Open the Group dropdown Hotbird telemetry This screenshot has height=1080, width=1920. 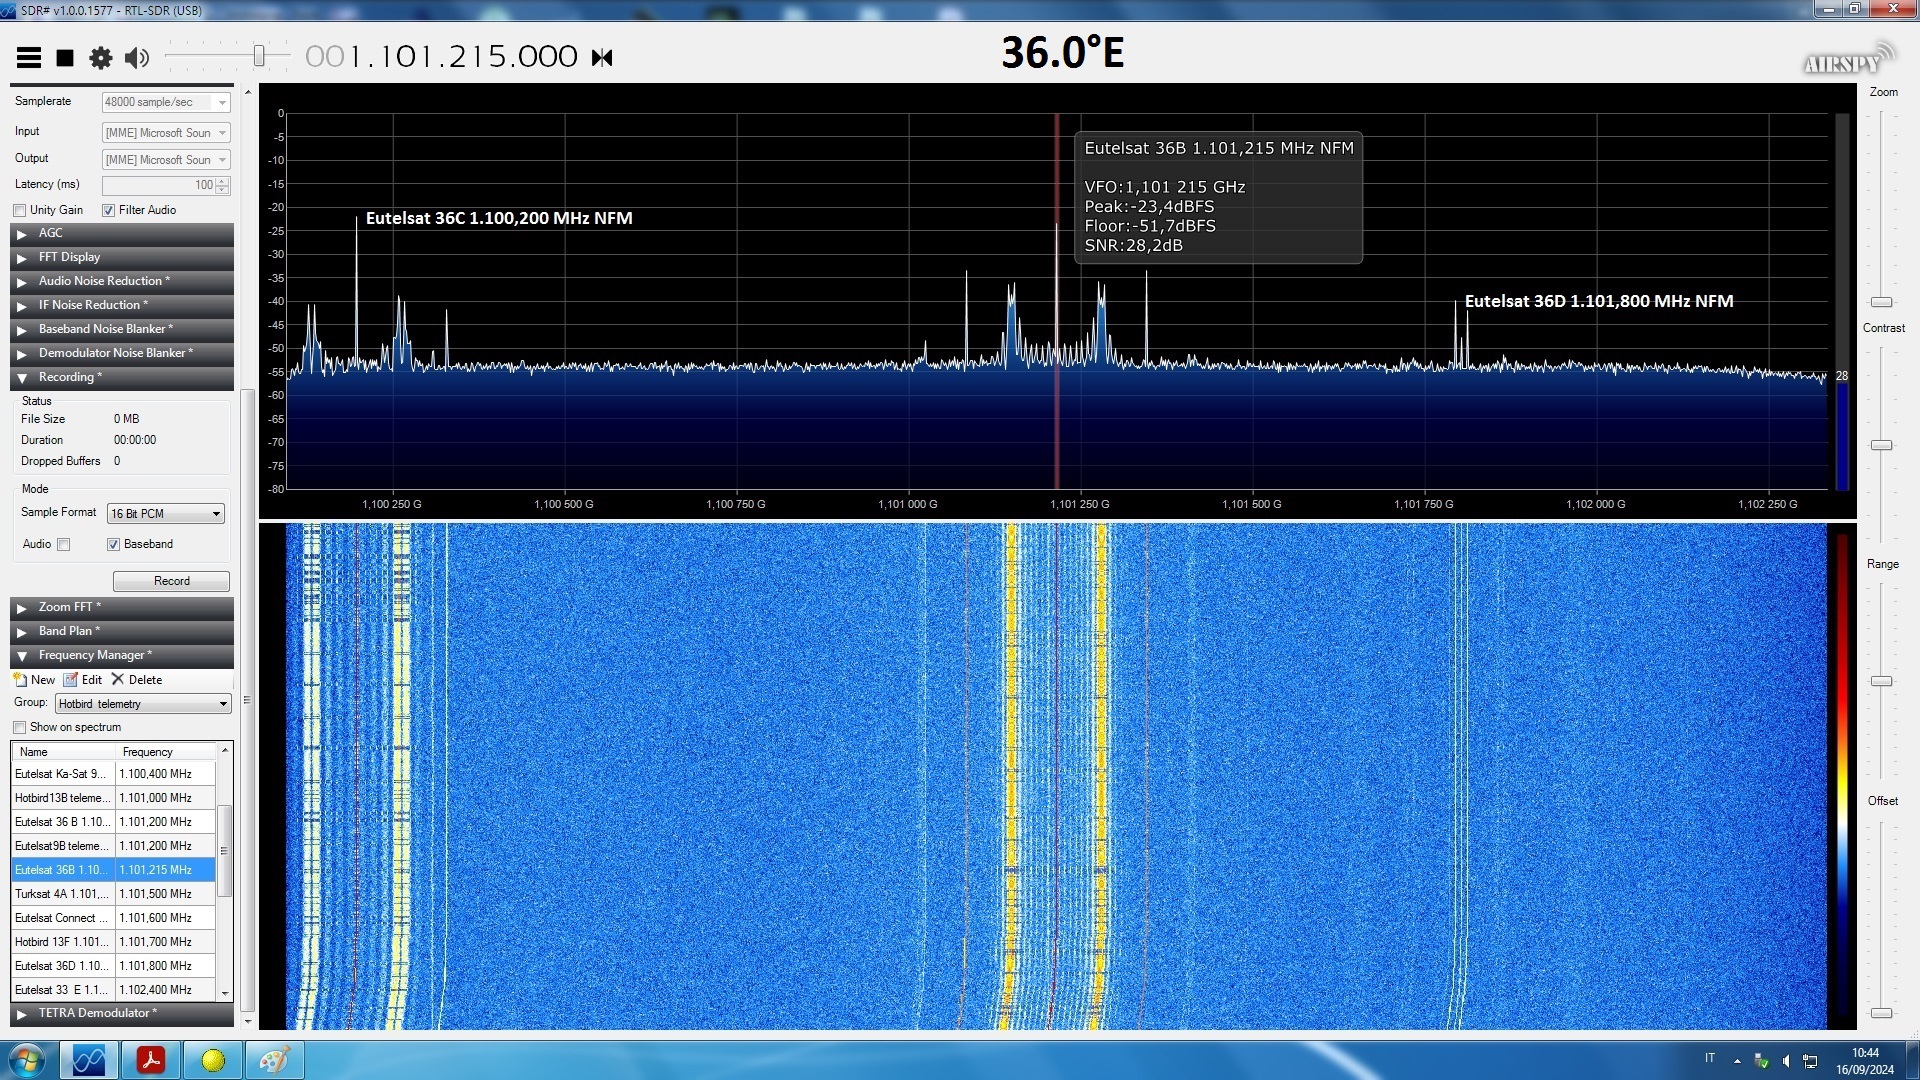click(143, 704)
